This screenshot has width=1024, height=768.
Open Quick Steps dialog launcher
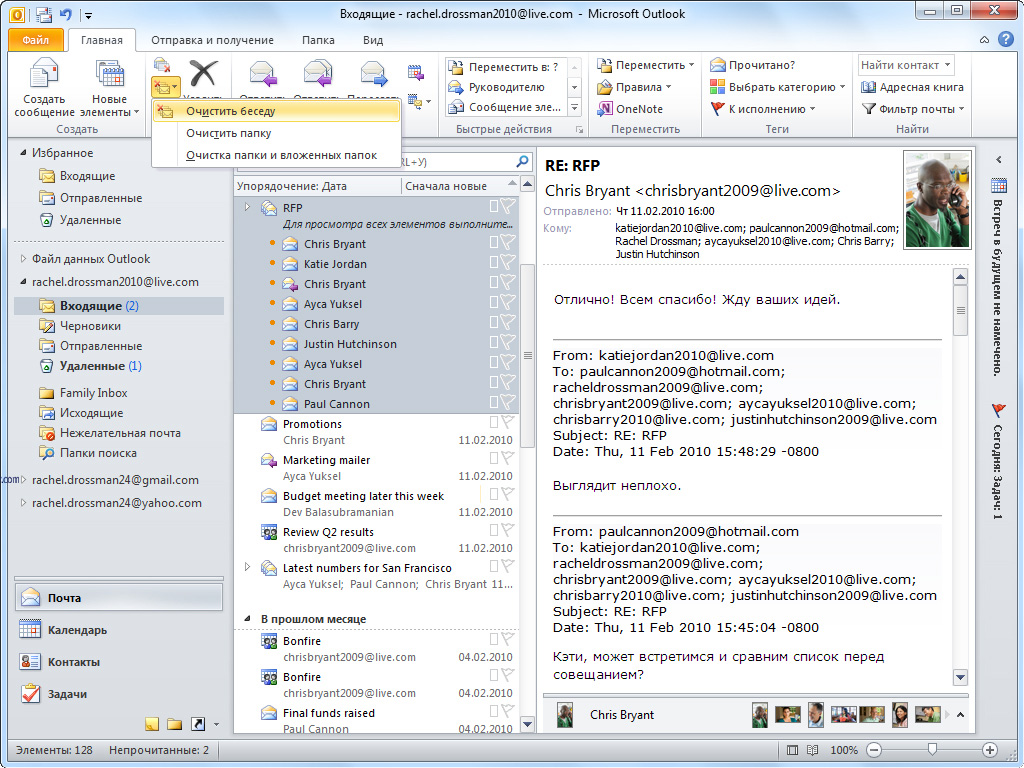point(579,130)
